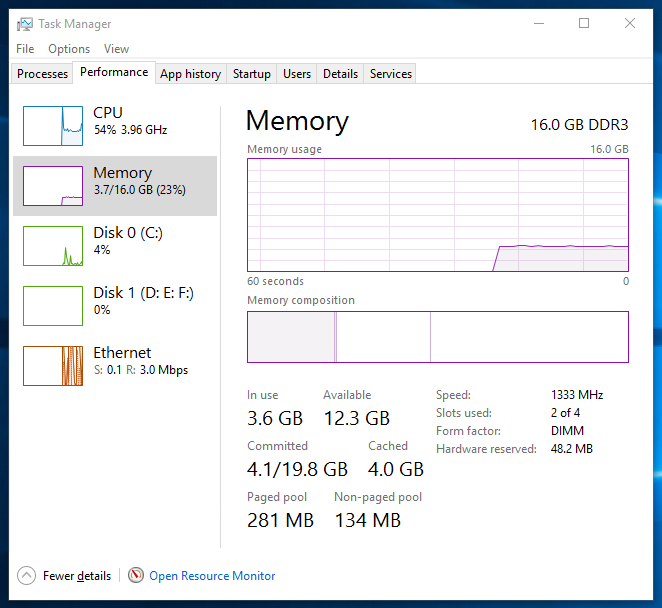Open the Options menu
Screen dimensions: 662x608
pyautogui.click(x=69, y=49)
